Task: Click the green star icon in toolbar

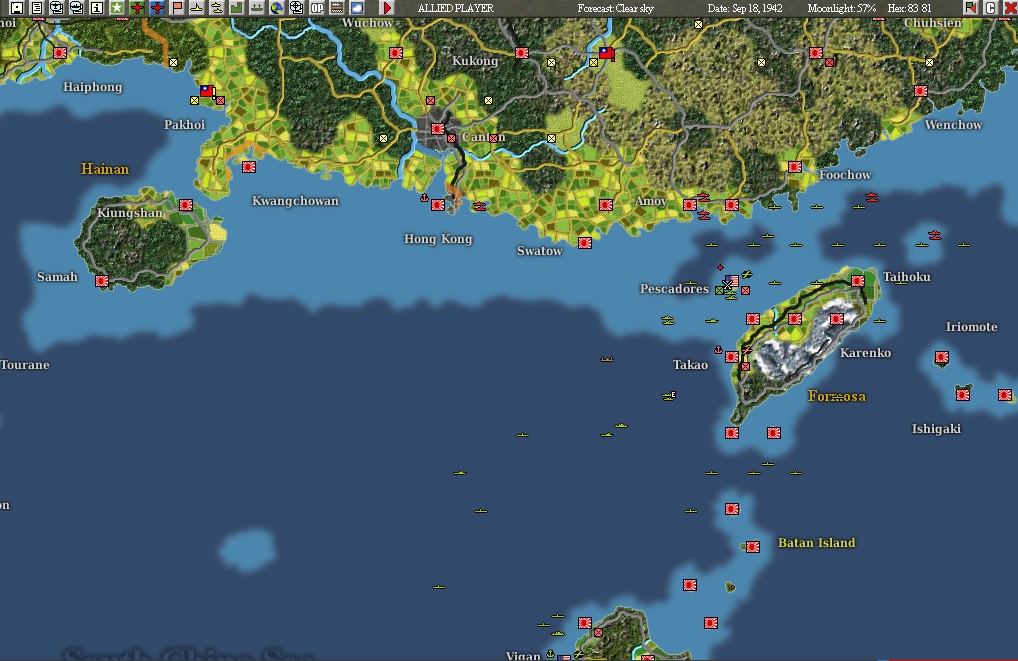Action: [117, 8]
